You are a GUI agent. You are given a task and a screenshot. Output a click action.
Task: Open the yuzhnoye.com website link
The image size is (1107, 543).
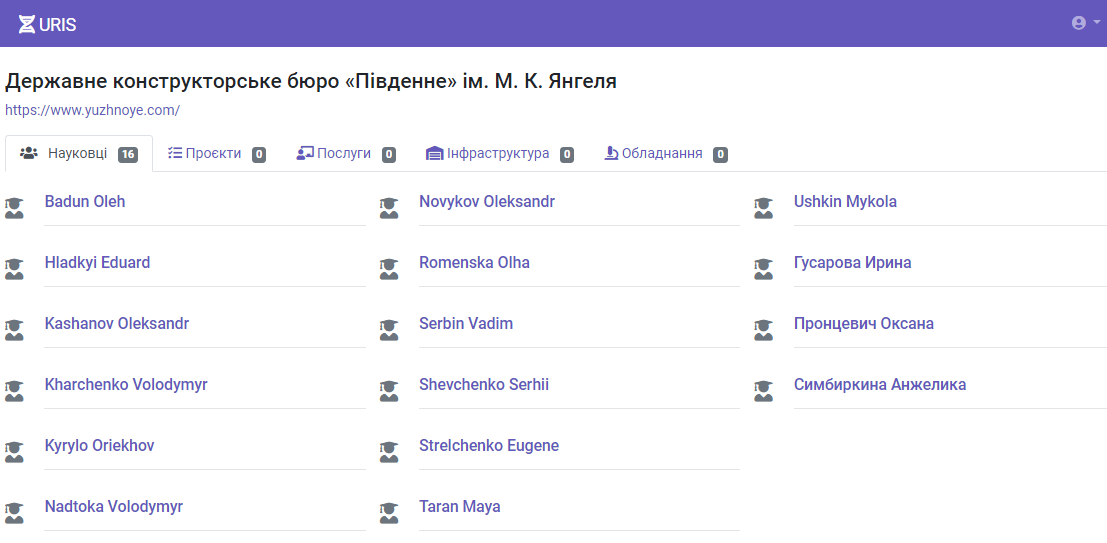(x=92, y=110)
